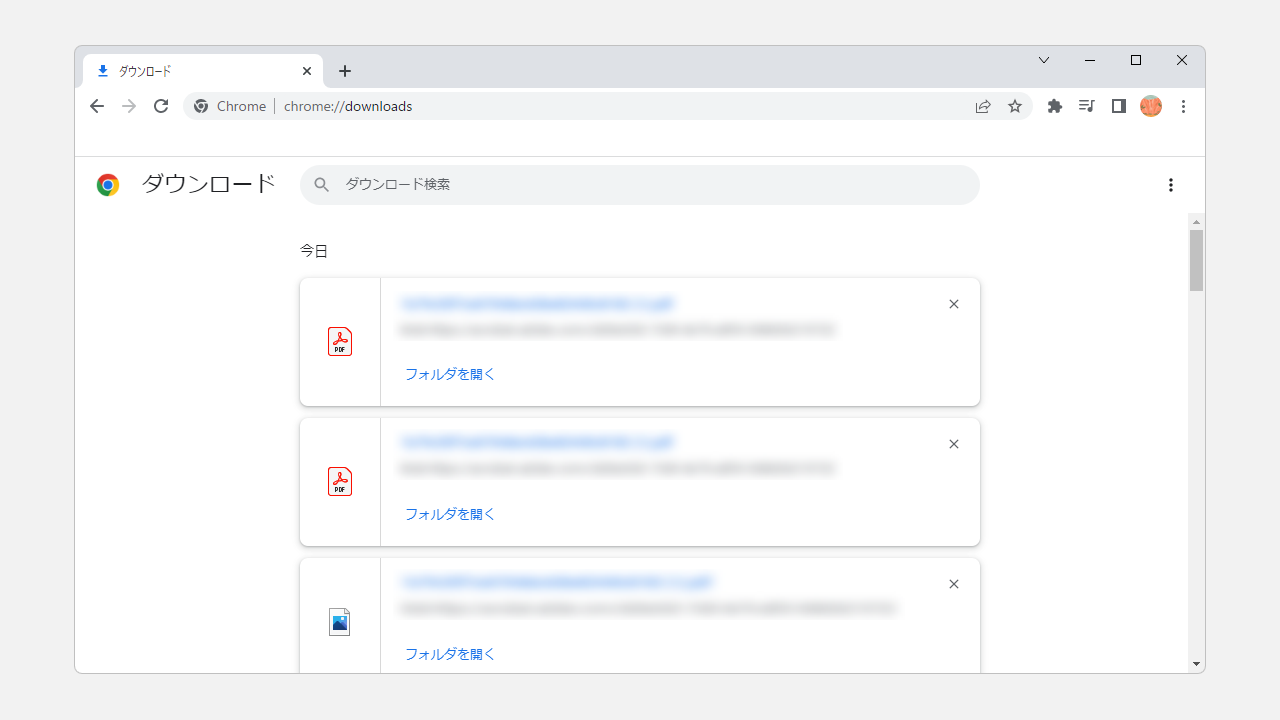Image resolution: width=1280 pixels, height=720 pixels.
Task: Remove the image file download from list
Action: coord(953,584)
